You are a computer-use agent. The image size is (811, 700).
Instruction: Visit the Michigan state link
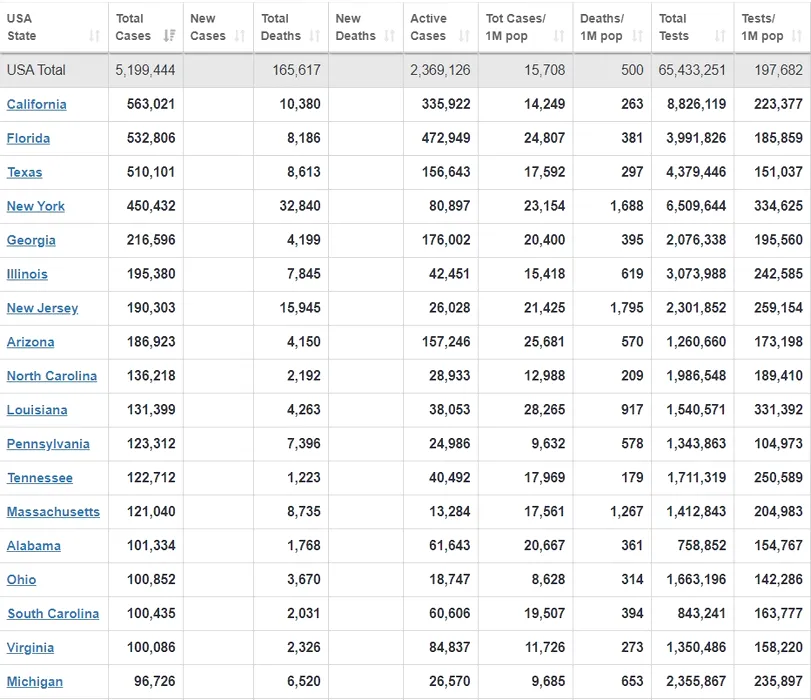[x=35, y=683]
